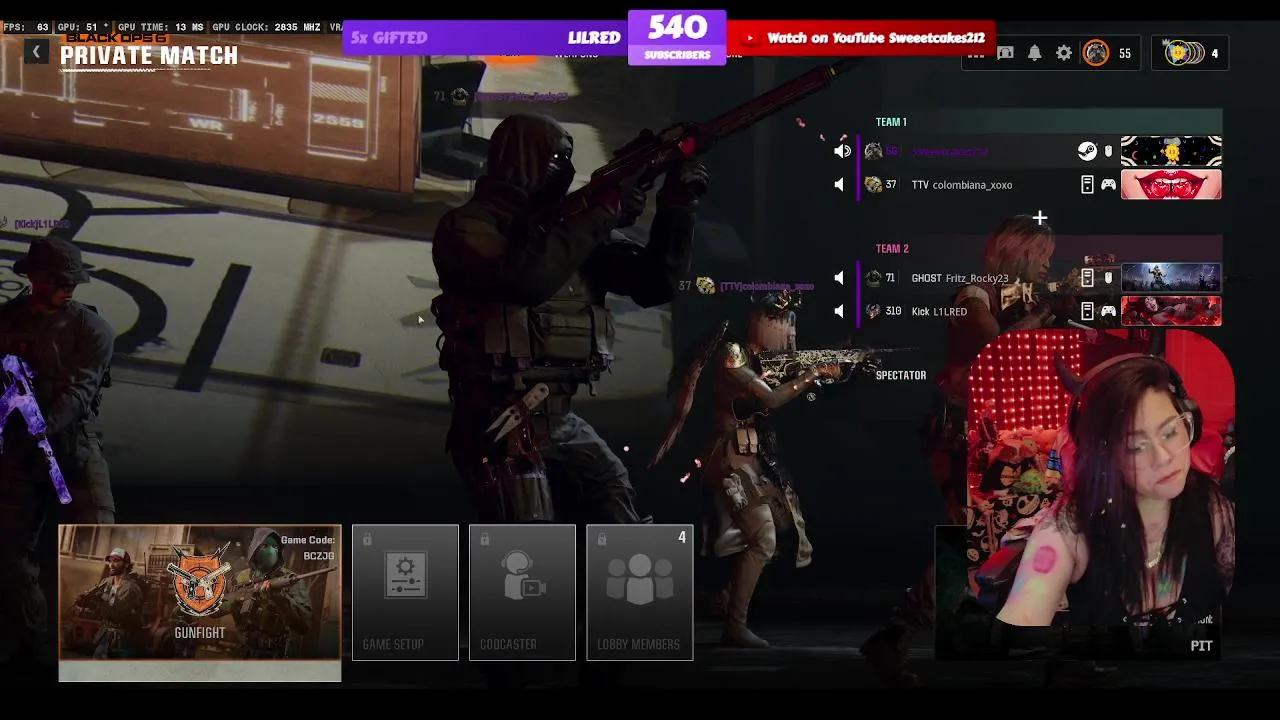Open the headset social channels icon
Viewport: 1280px width, 720px height.
tap(1006, 53)
